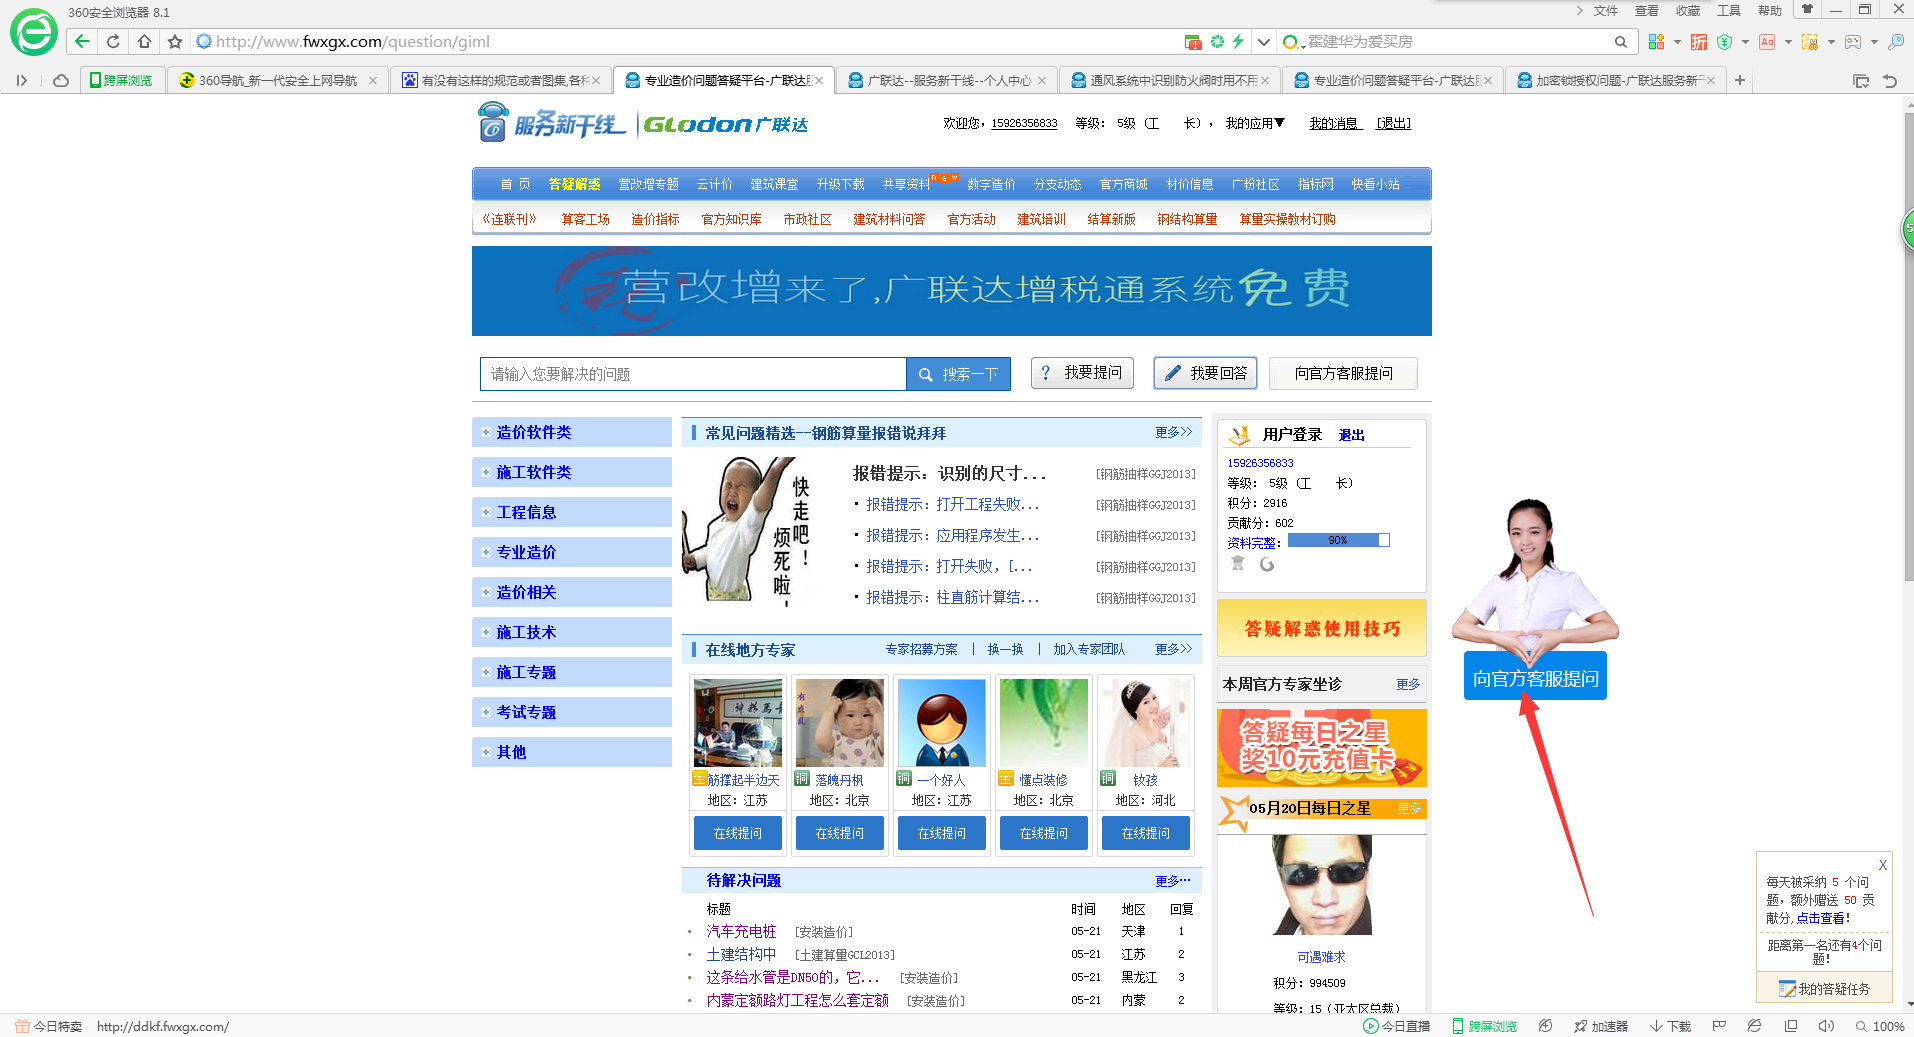Click 向官方客服提问 button beside search
Screen dimensions: 1914x1037
tap(1343, 373)
